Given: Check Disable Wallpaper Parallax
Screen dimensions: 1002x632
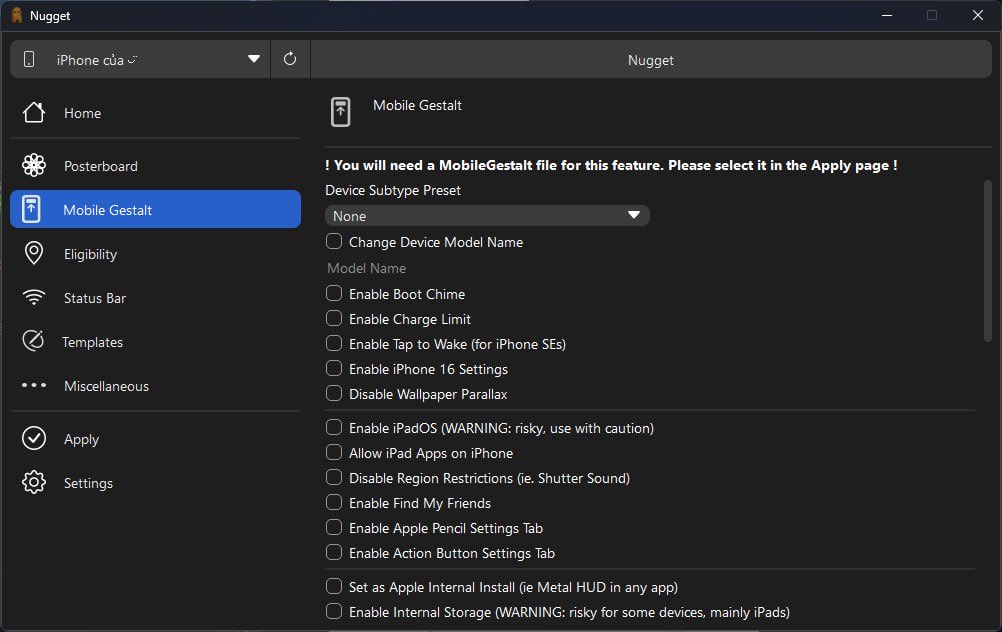Looking at the screenshot, I should coord(334,393).
